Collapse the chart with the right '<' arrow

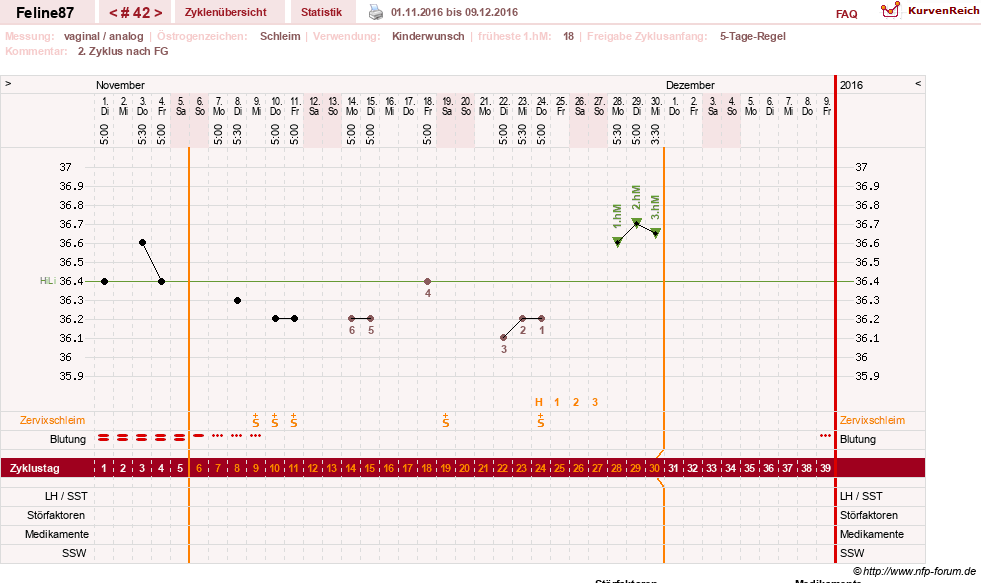918,83
